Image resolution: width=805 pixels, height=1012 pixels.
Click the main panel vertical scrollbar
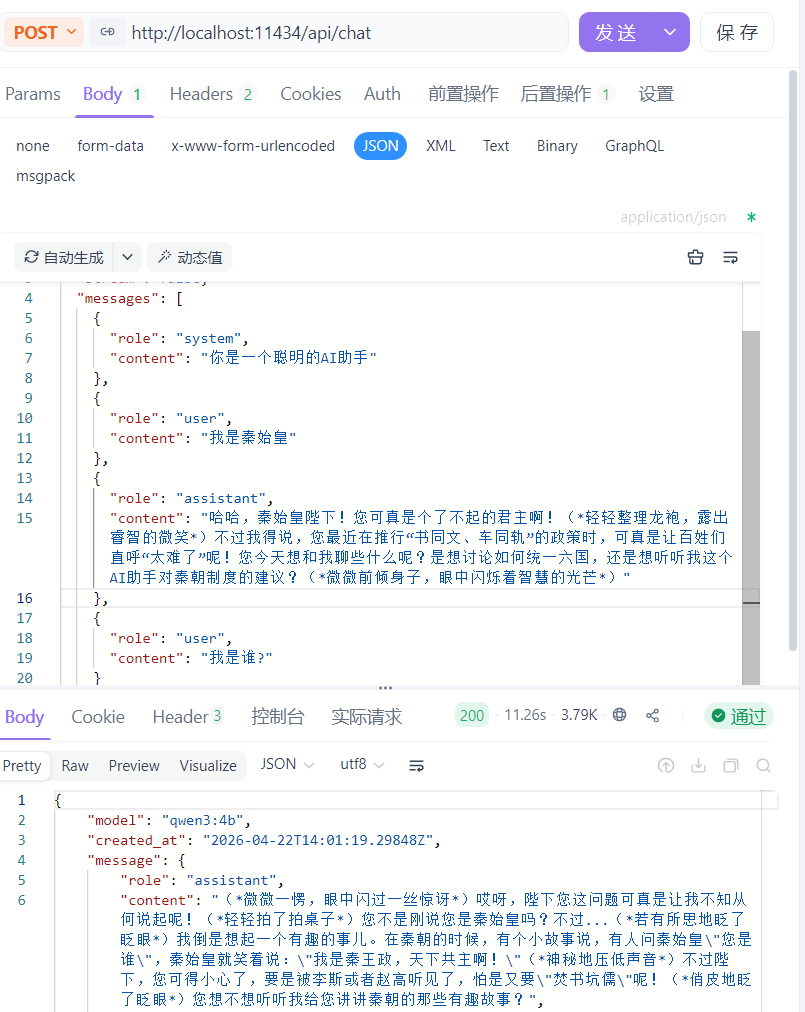click(x=793, y=361)
